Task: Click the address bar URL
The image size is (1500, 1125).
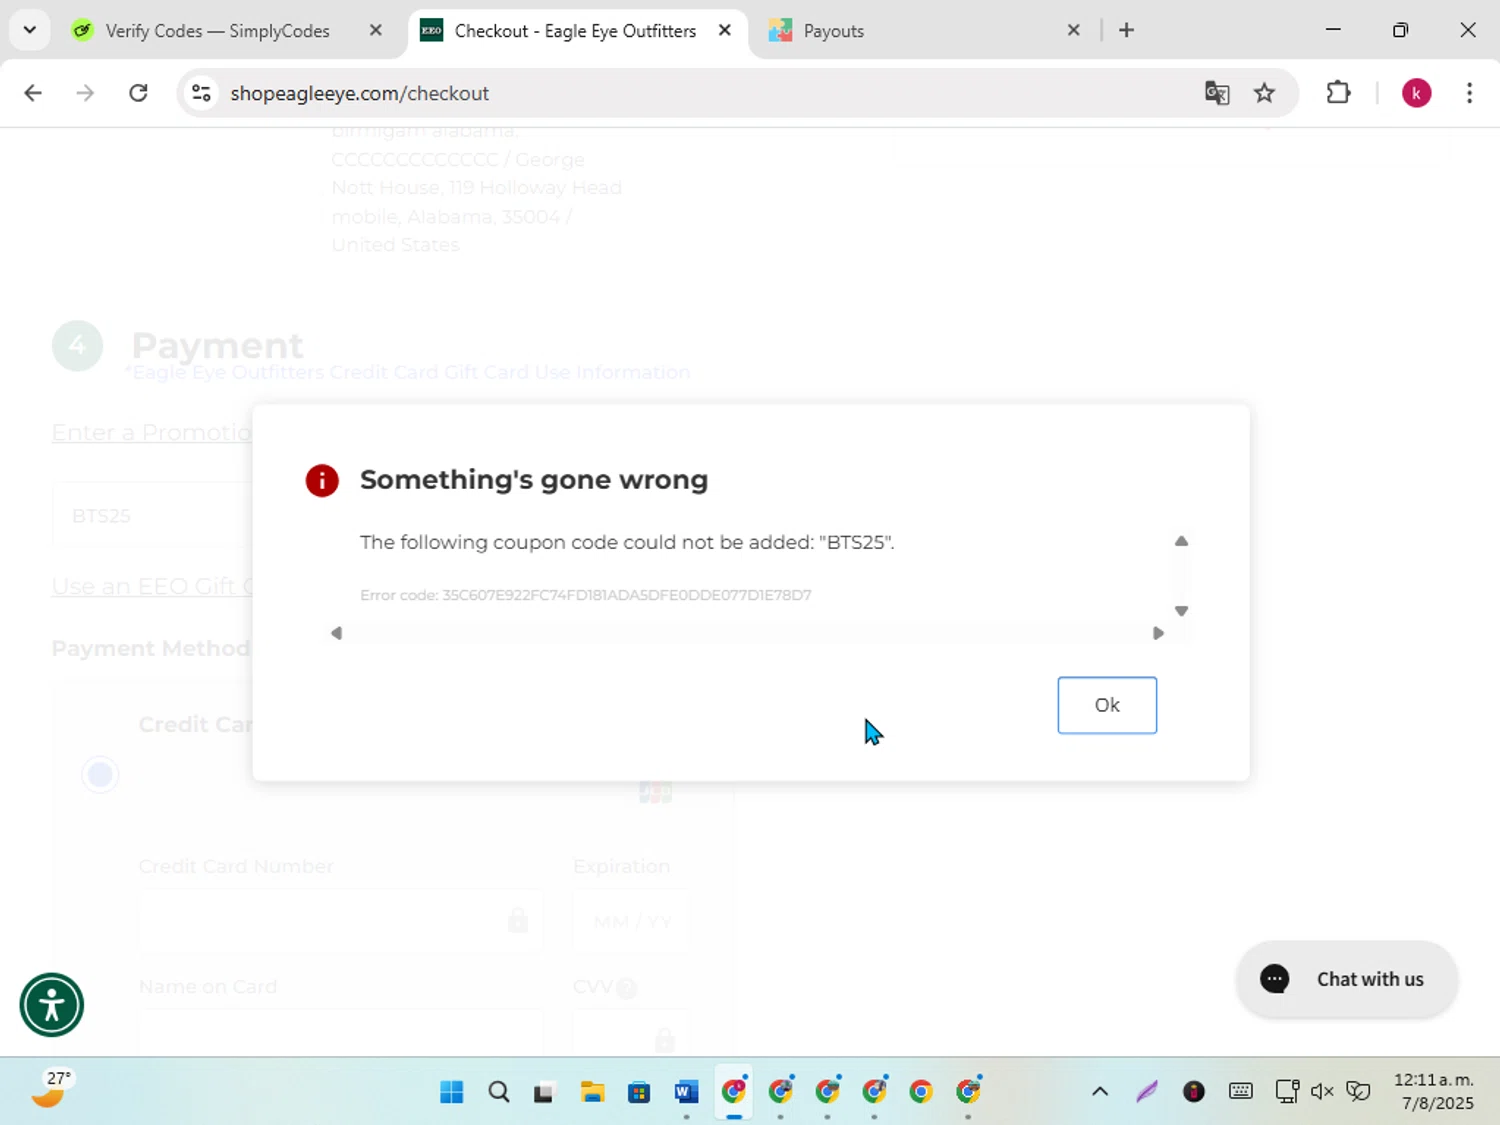Action: [360, 93]
